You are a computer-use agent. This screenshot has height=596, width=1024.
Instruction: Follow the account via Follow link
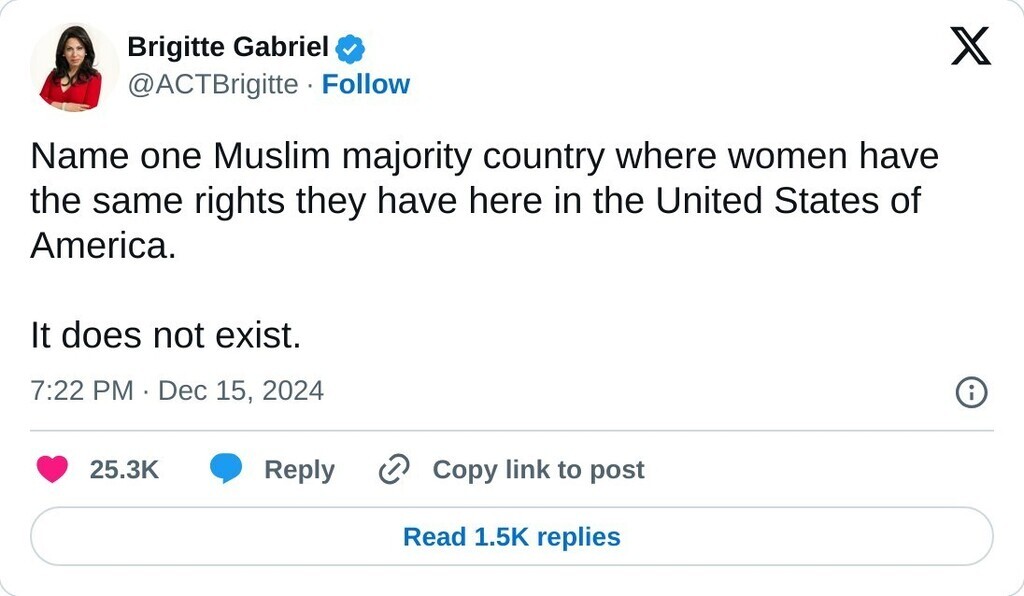366,85
